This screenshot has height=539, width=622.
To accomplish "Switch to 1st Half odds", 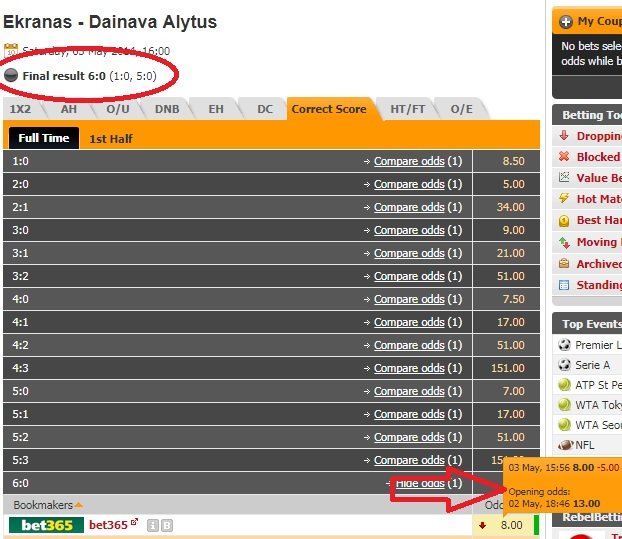I will coord(111,139).
